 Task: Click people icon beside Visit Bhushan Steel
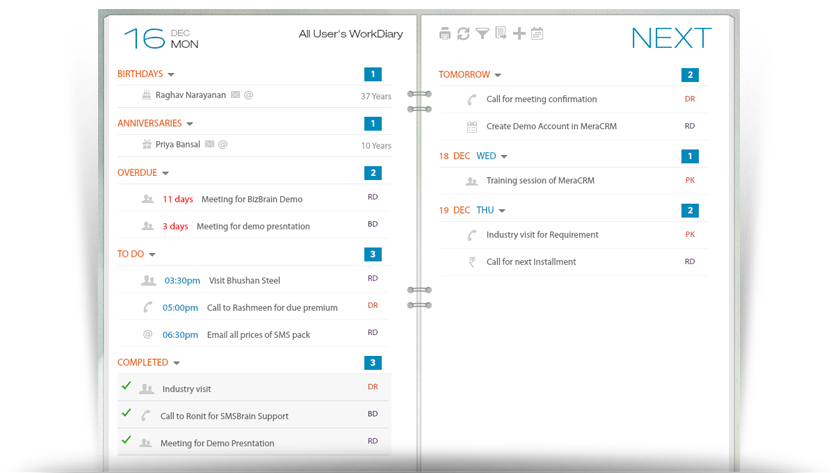pyautogui.click(x=148, y=281)
